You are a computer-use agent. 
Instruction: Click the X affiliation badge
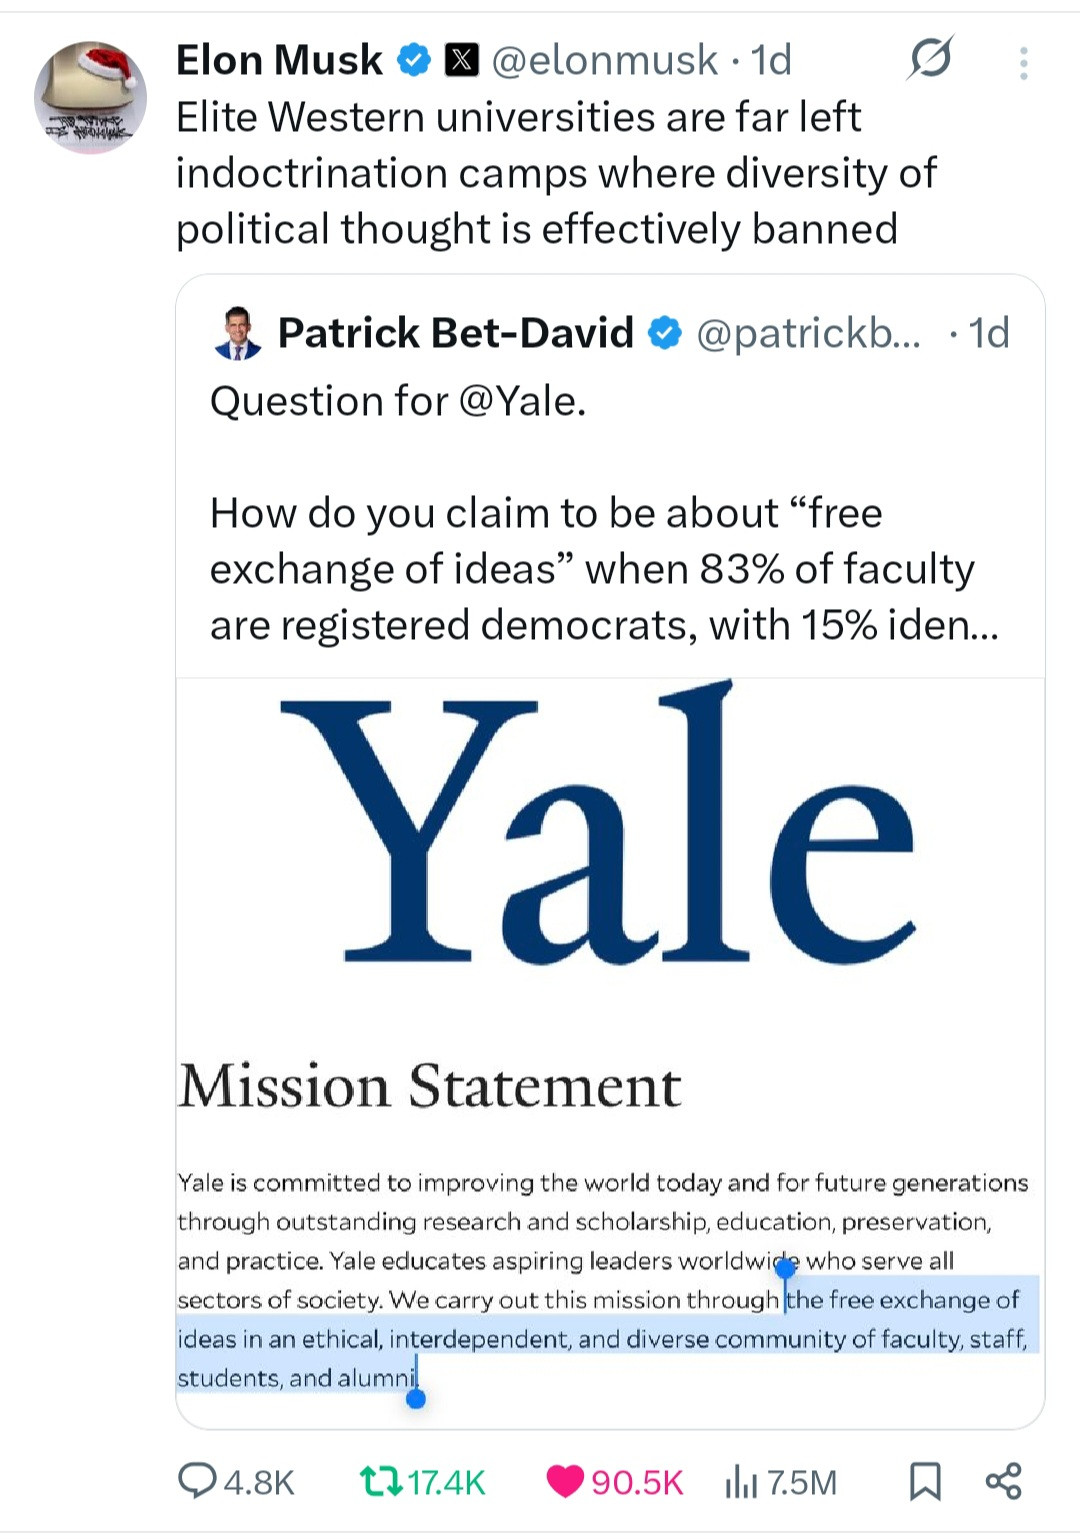pos(460,60)
